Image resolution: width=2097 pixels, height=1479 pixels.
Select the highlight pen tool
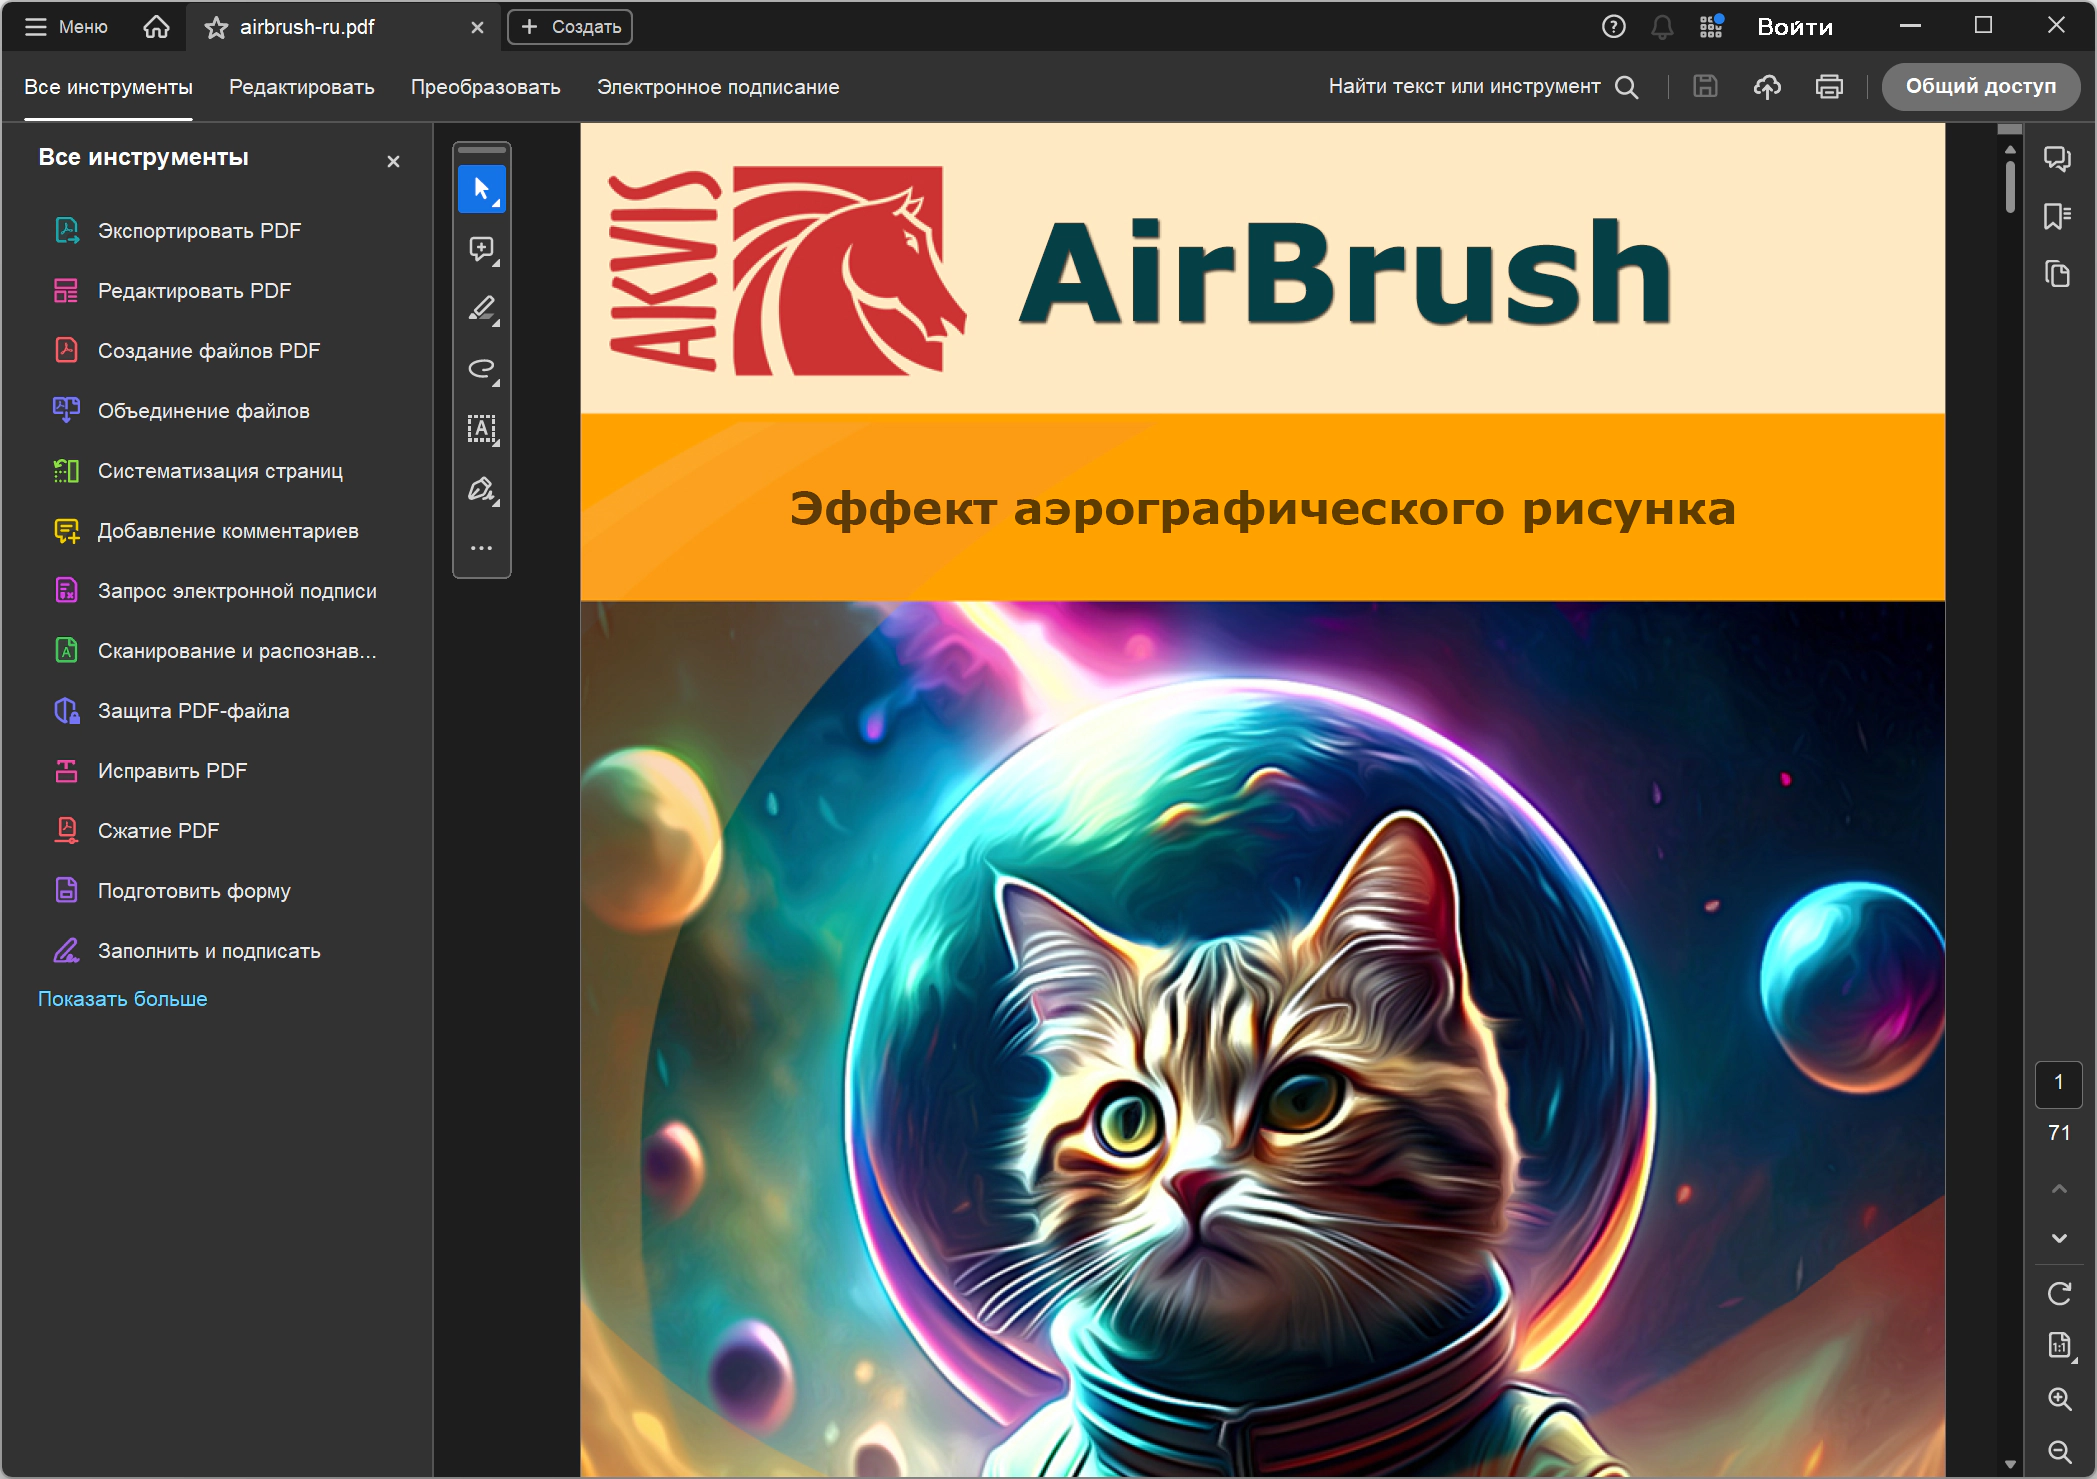tap(481, 309)
